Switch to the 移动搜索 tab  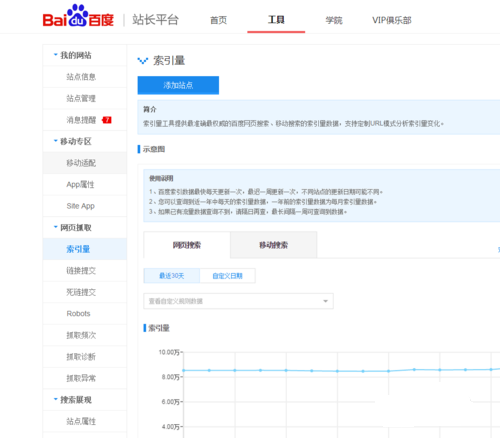[x=274, y=245]
